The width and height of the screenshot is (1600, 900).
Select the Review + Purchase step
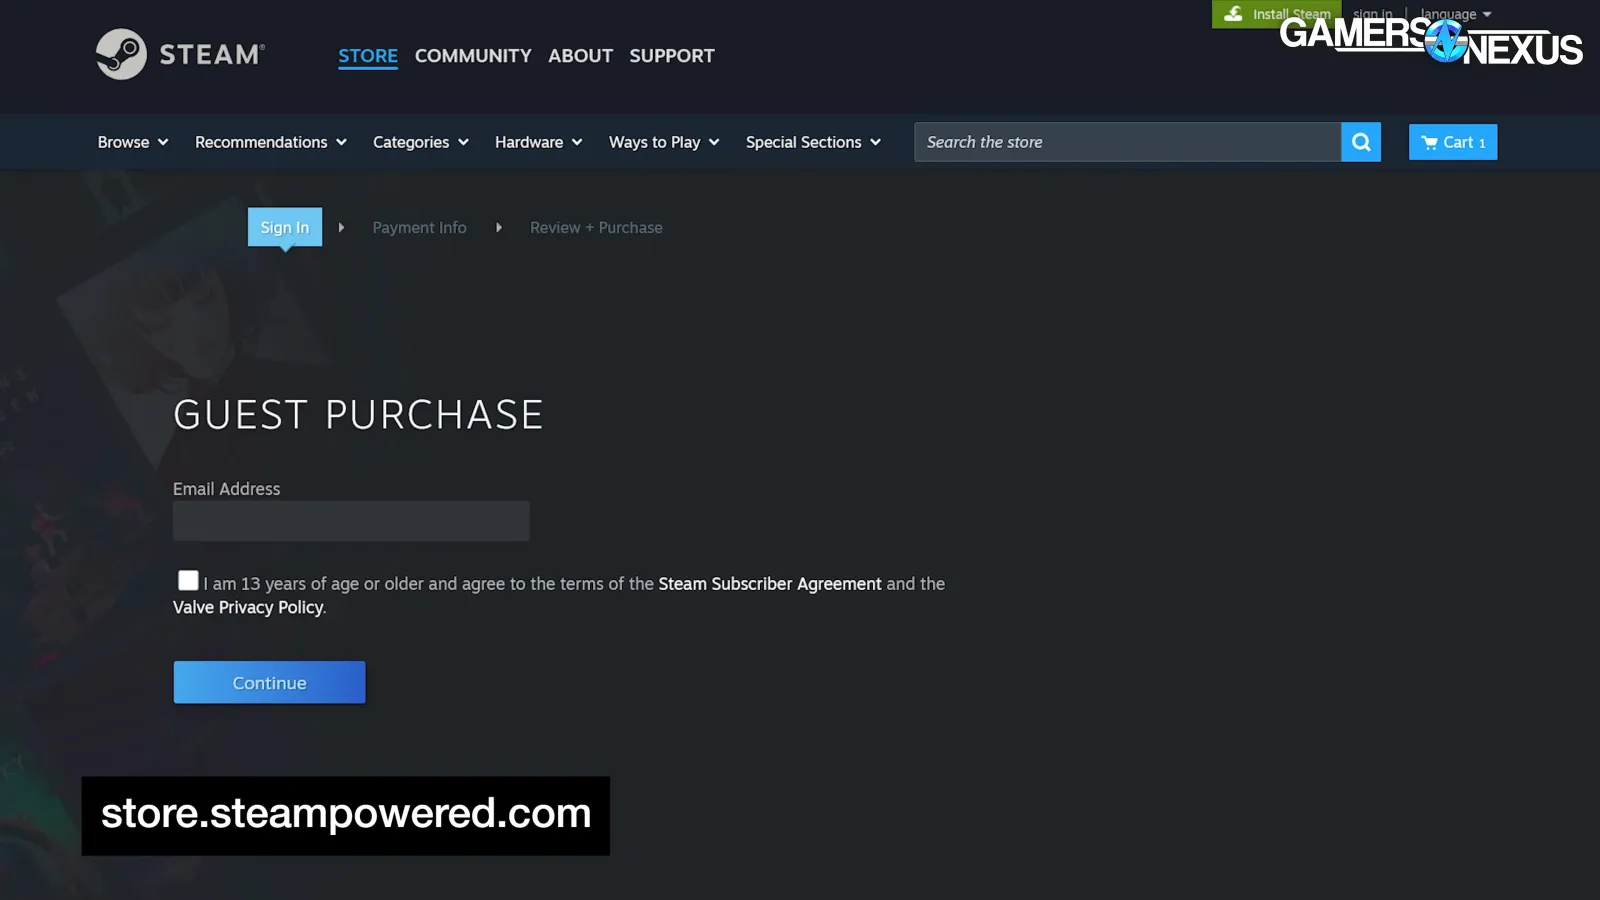click(596, 228)
